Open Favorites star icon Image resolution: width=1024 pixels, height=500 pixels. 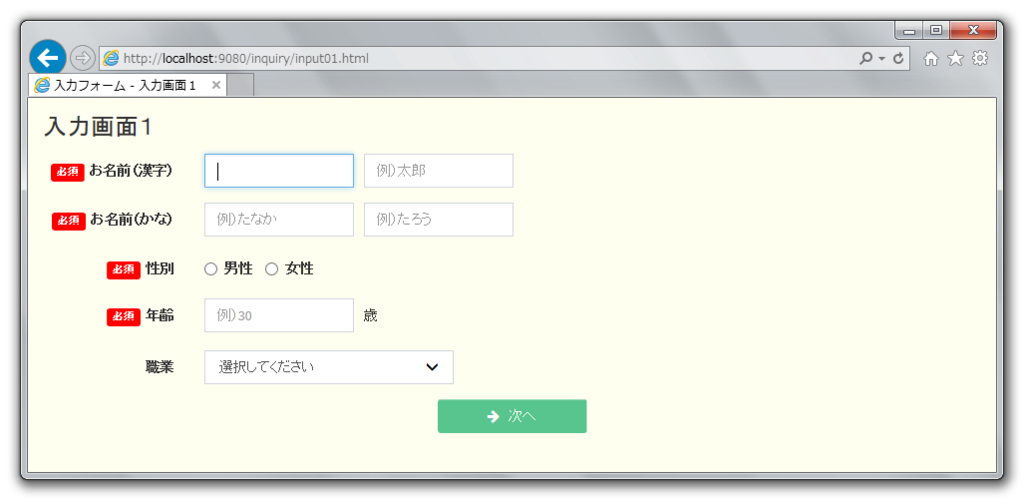(955, 59)
